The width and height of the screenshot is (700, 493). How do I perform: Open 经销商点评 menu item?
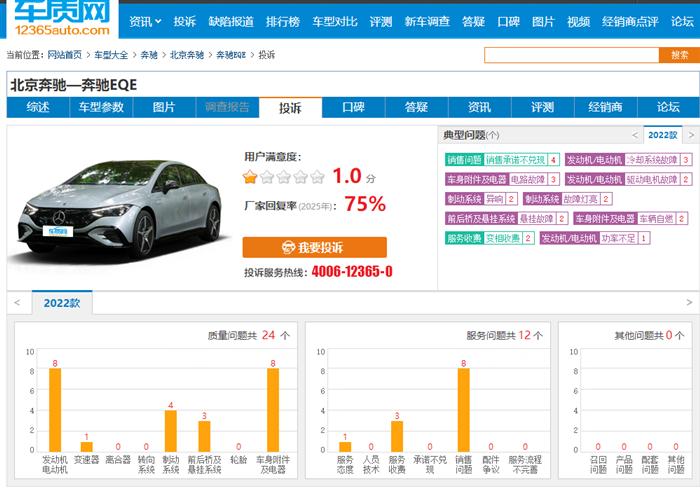630,21
